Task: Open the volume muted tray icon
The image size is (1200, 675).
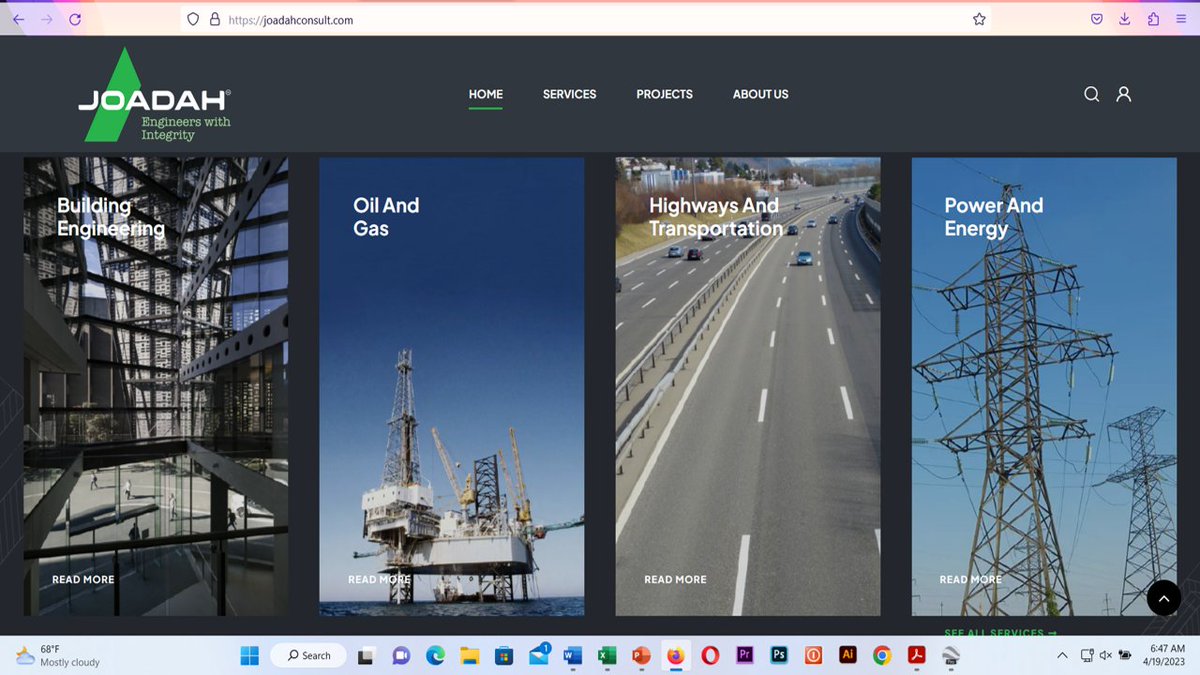Action: 1106,656
